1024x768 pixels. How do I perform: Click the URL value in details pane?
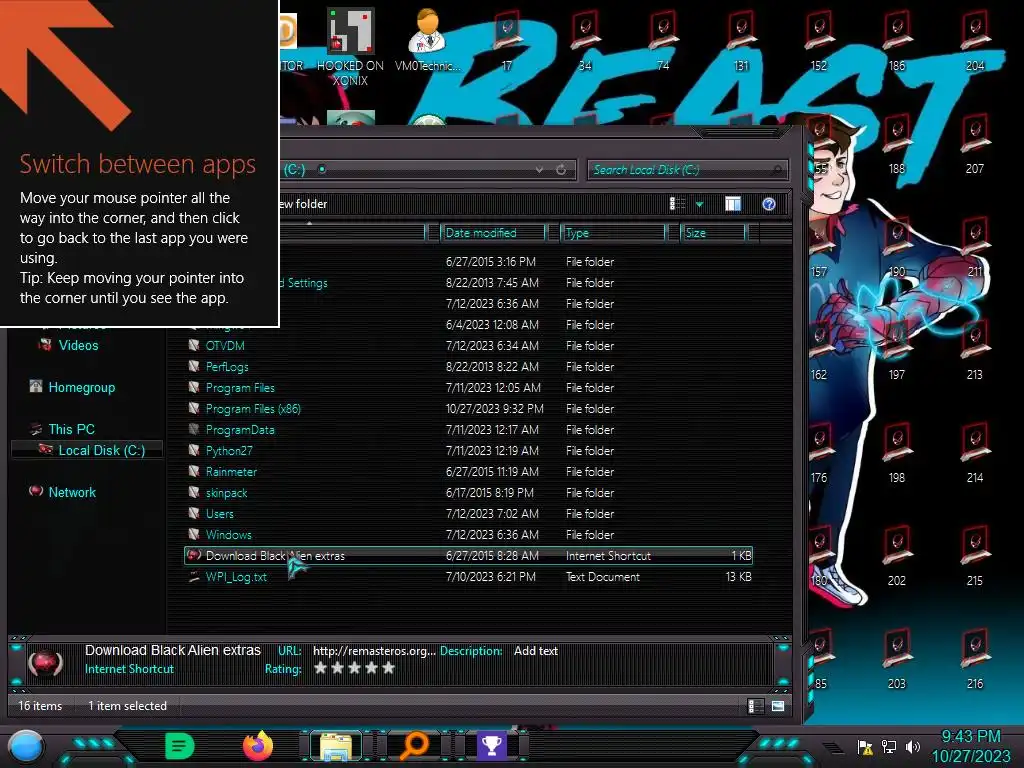[374, 651]
